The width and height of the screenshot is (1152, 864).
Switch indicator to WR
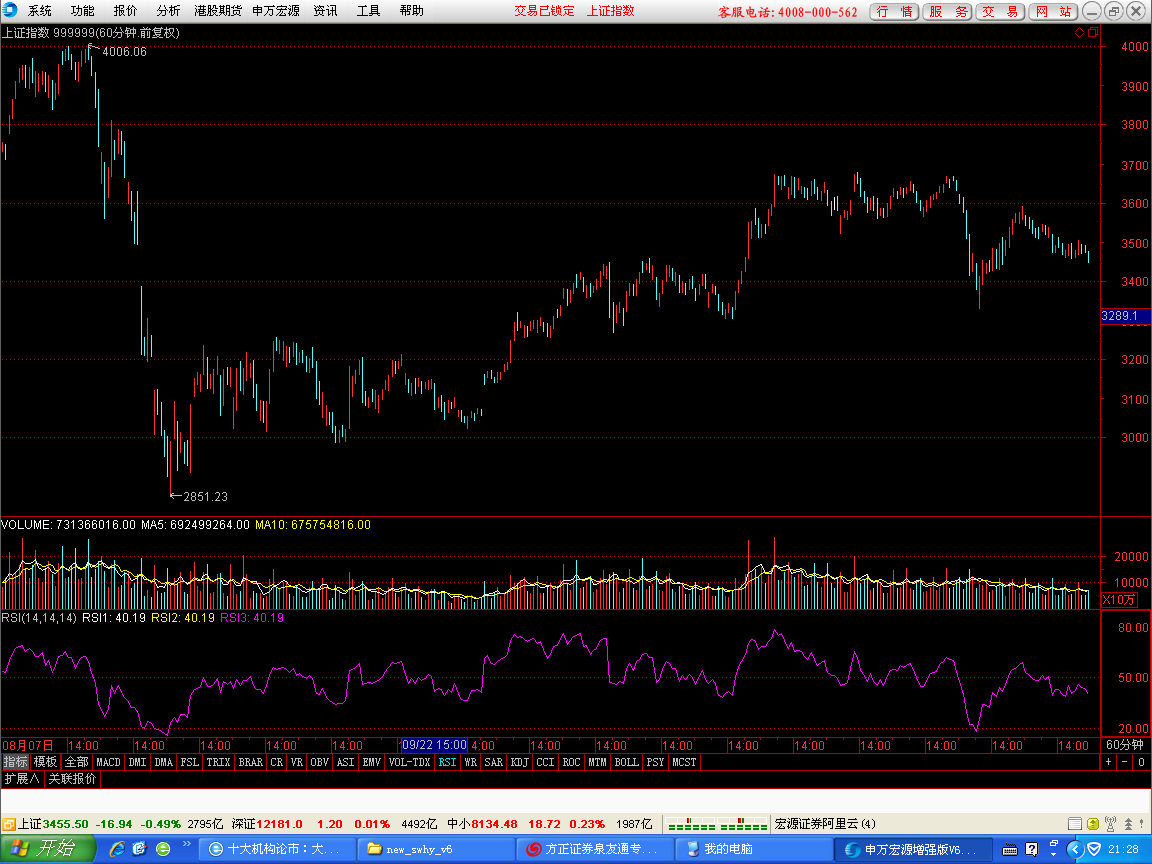471,762
